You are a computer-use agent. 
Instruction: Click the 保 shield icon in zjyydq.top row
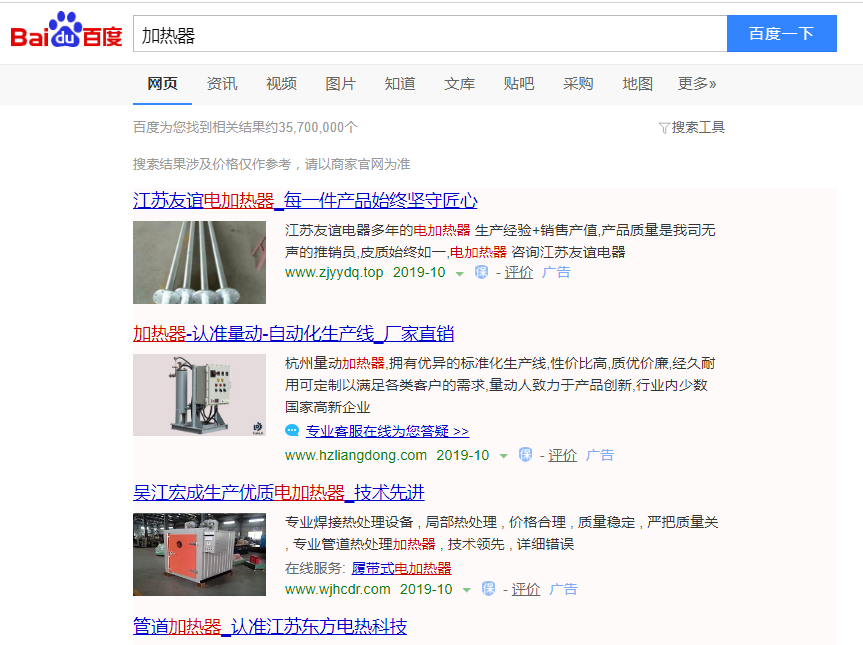point(482,272)
